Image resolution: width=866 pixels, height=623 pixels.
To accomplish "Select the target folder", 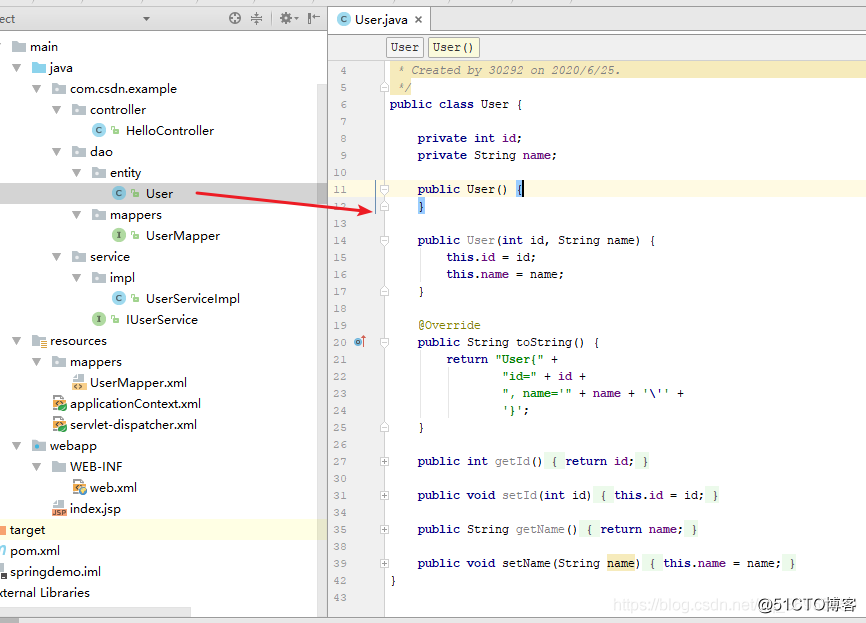I will [x=27, y=530].
